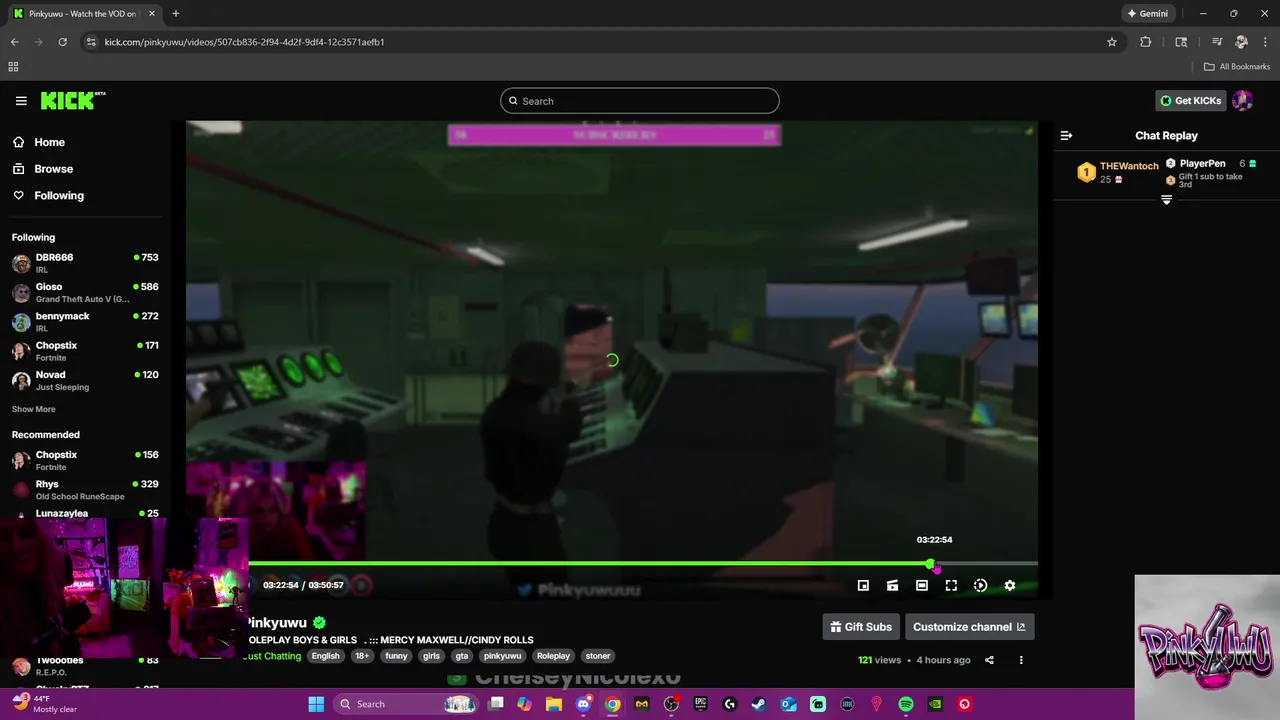Open OBS Studio from taskbar
This screenshot has height=720, width=1280.
click(x=671, y=704)
